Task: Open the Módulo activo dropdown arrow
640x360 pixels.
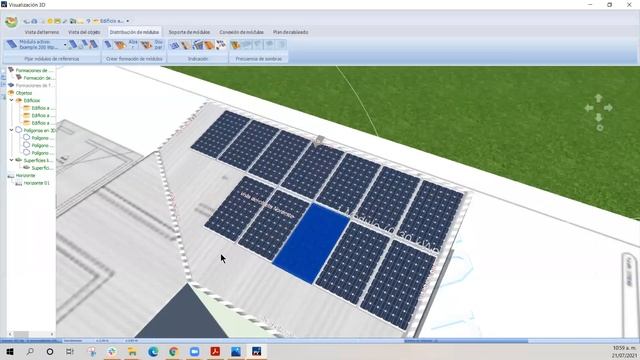Action: pos(65,44)
